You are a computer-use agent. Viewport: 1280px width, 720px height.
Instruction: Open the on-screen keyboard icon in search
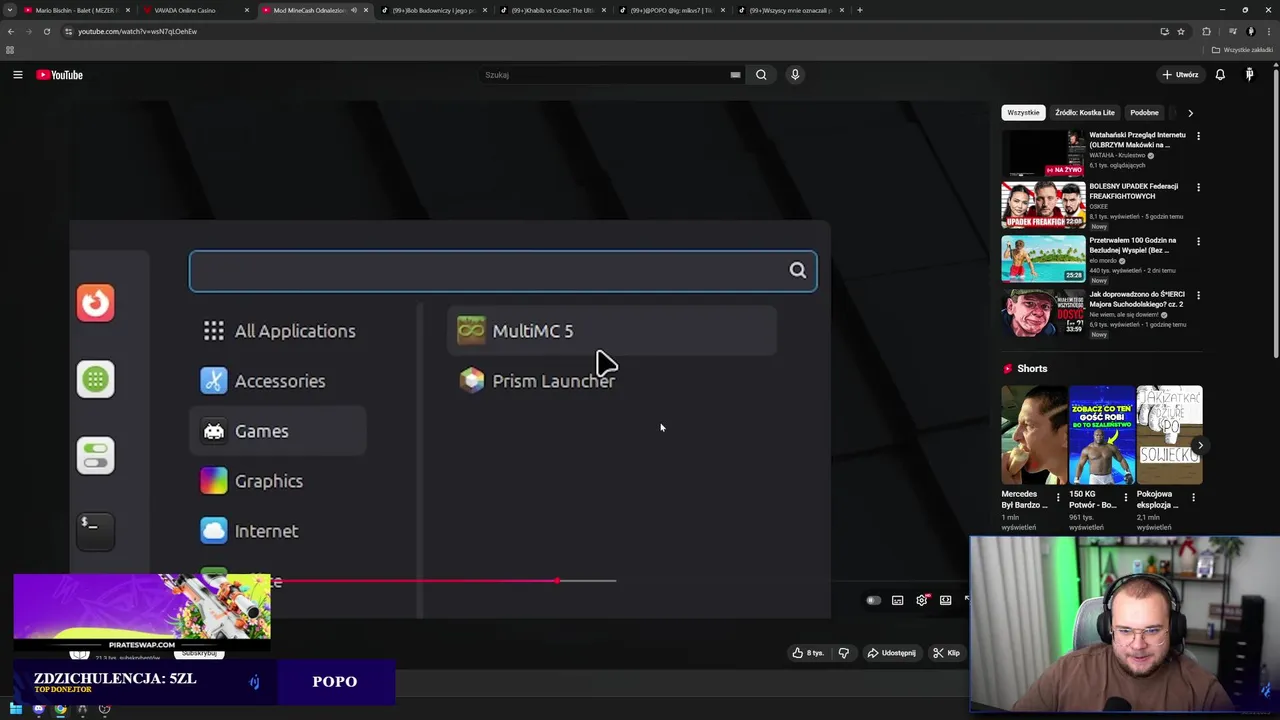tap(735, 75)
